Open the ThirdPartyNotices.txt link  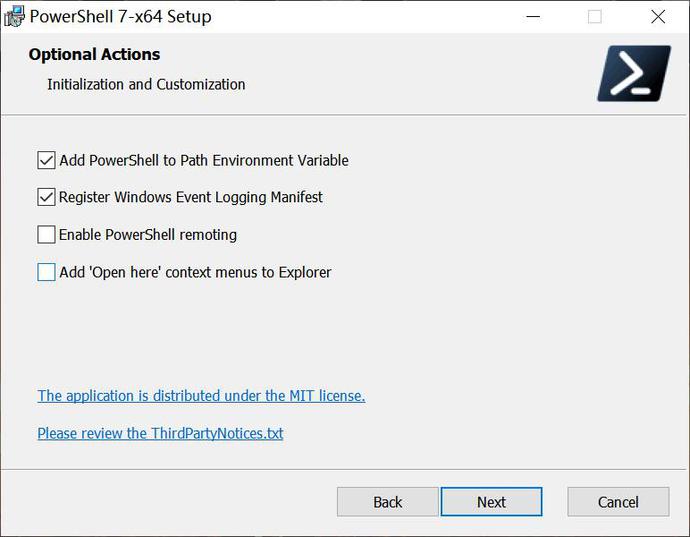(x=160, y=433)
